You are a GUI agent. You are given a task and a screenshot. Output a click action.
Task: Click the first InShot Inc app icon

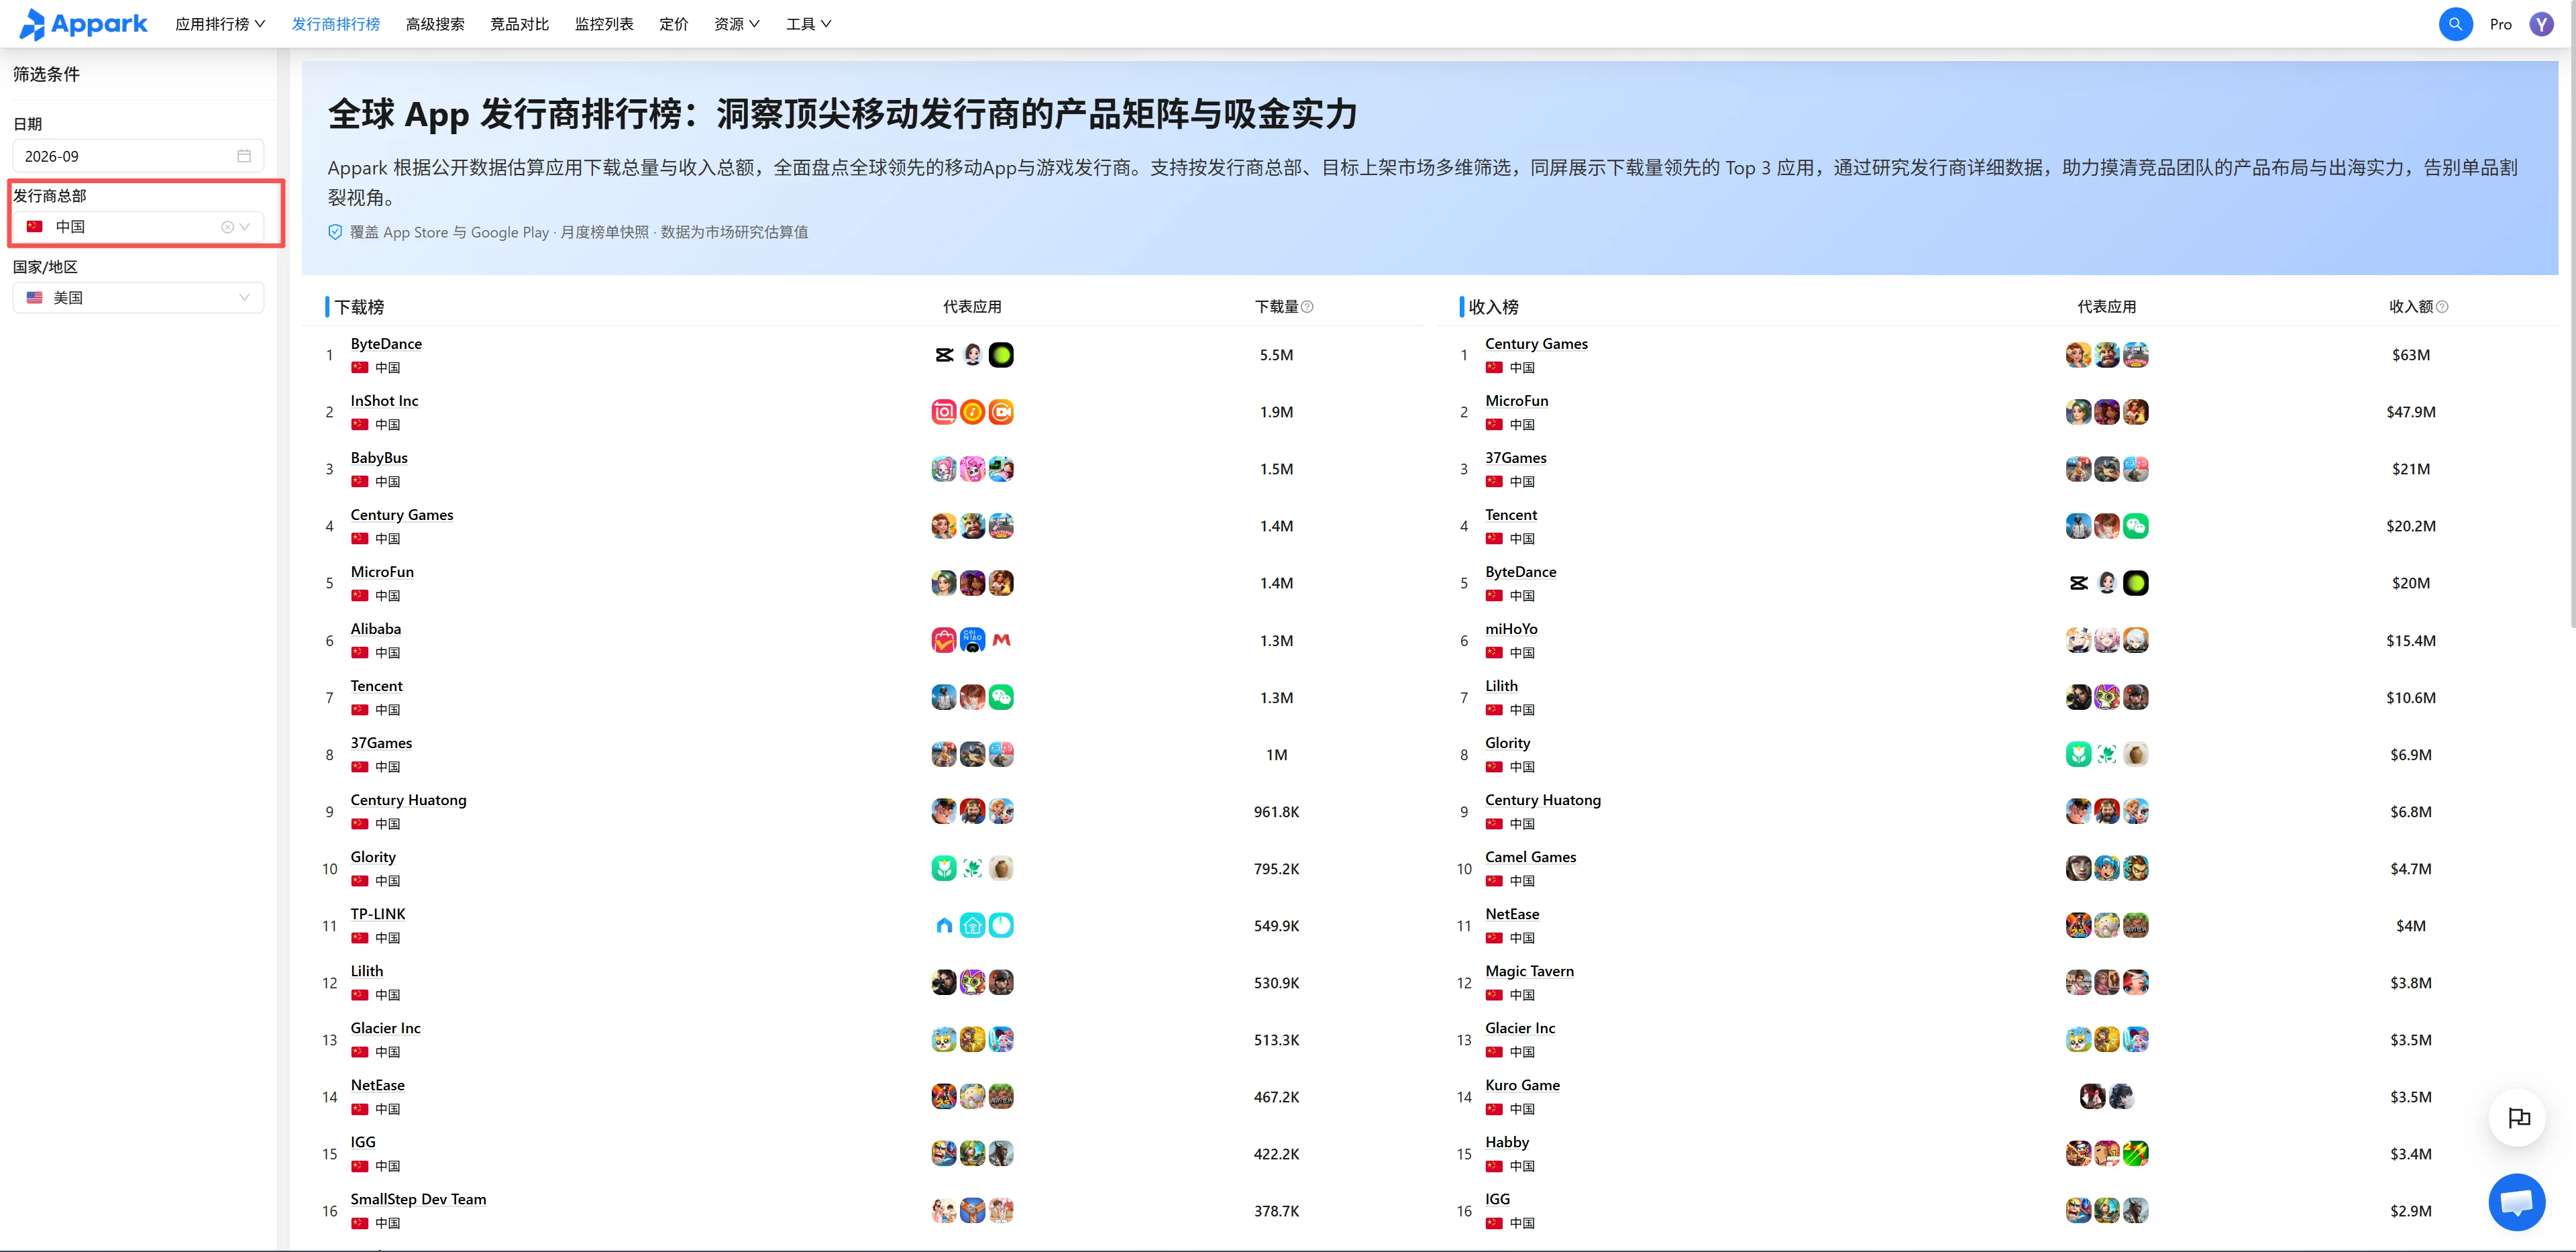pyautogui.click(x=944, y=412)
